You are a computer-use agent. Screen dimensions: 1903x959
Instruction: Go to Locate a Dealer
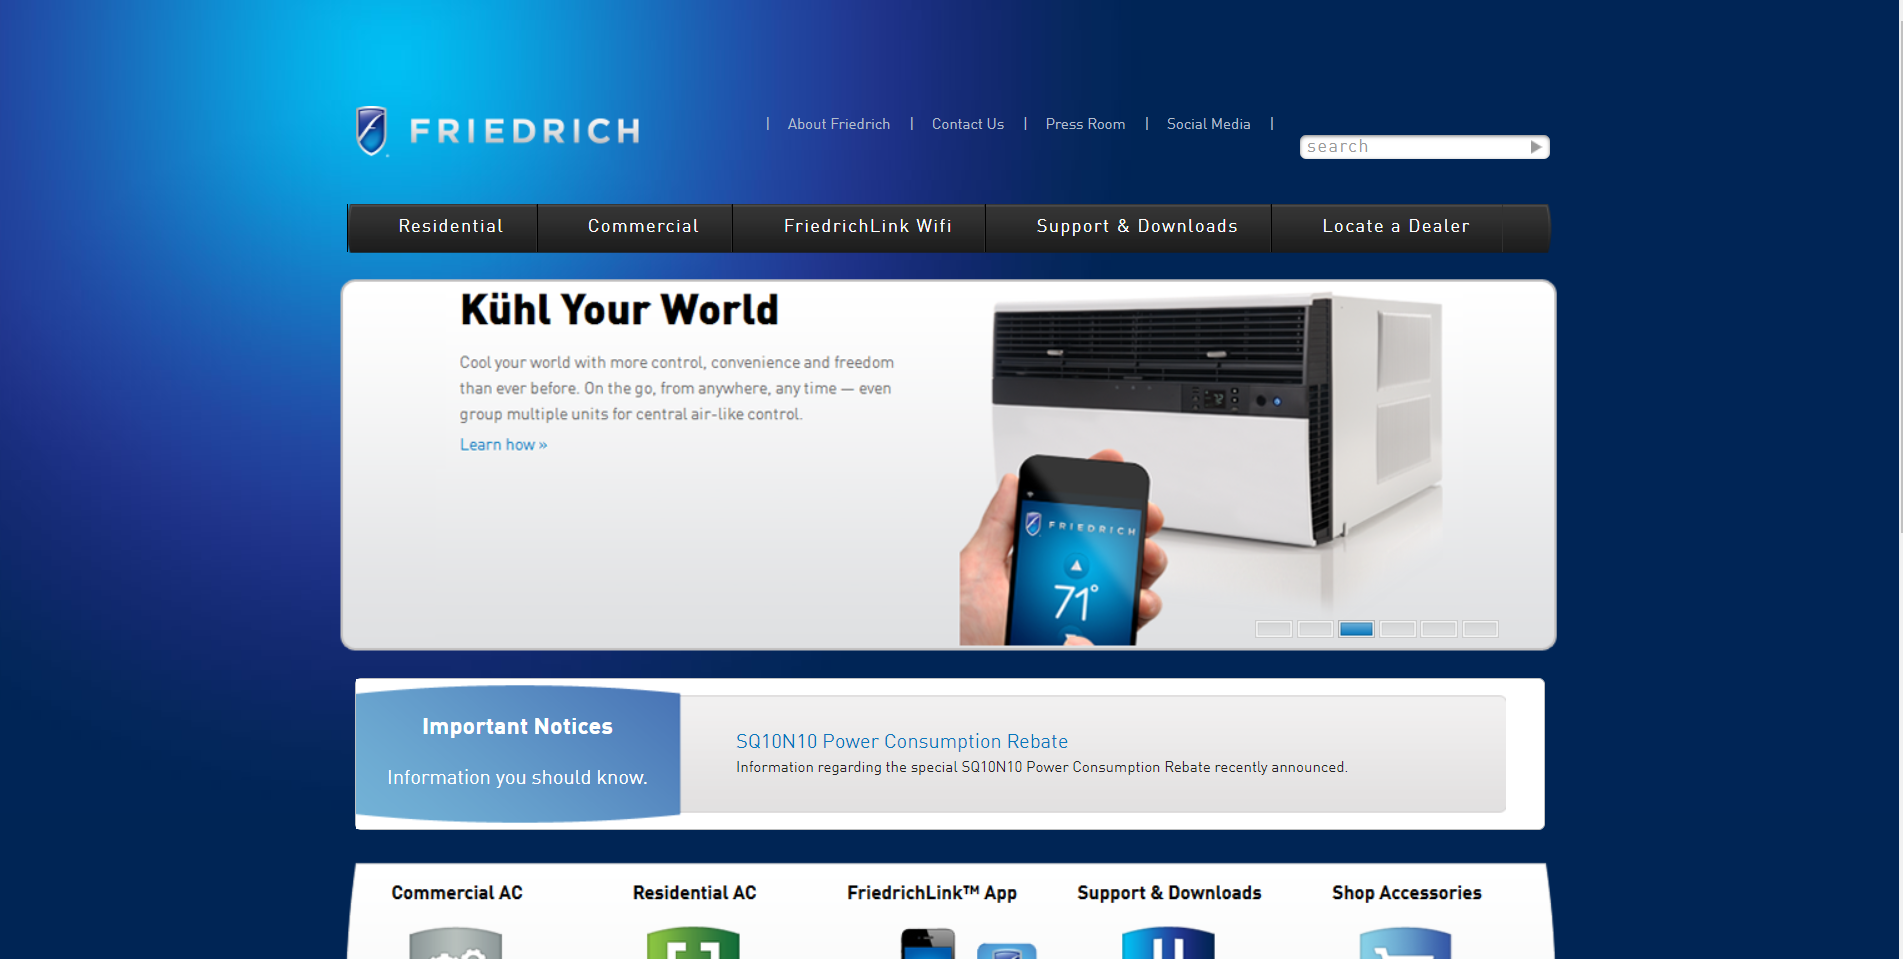click(x=1395, y=227)
